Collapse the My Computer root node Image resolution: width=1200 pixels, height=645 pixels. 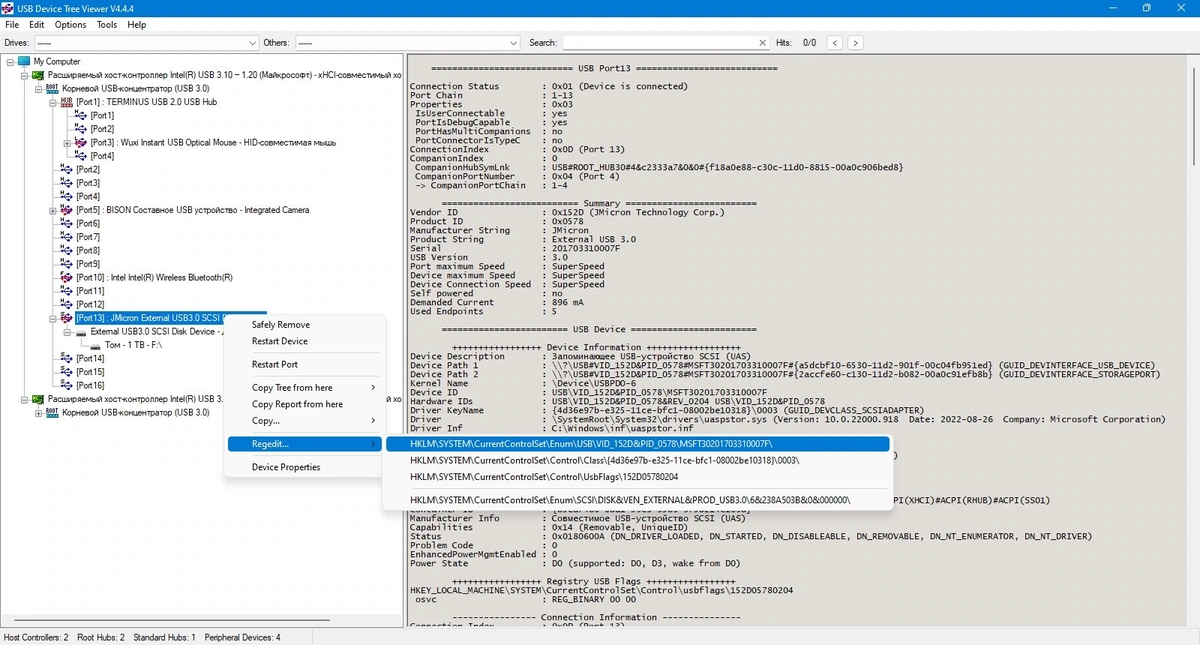pyautogui.click(x=10, y=61)
